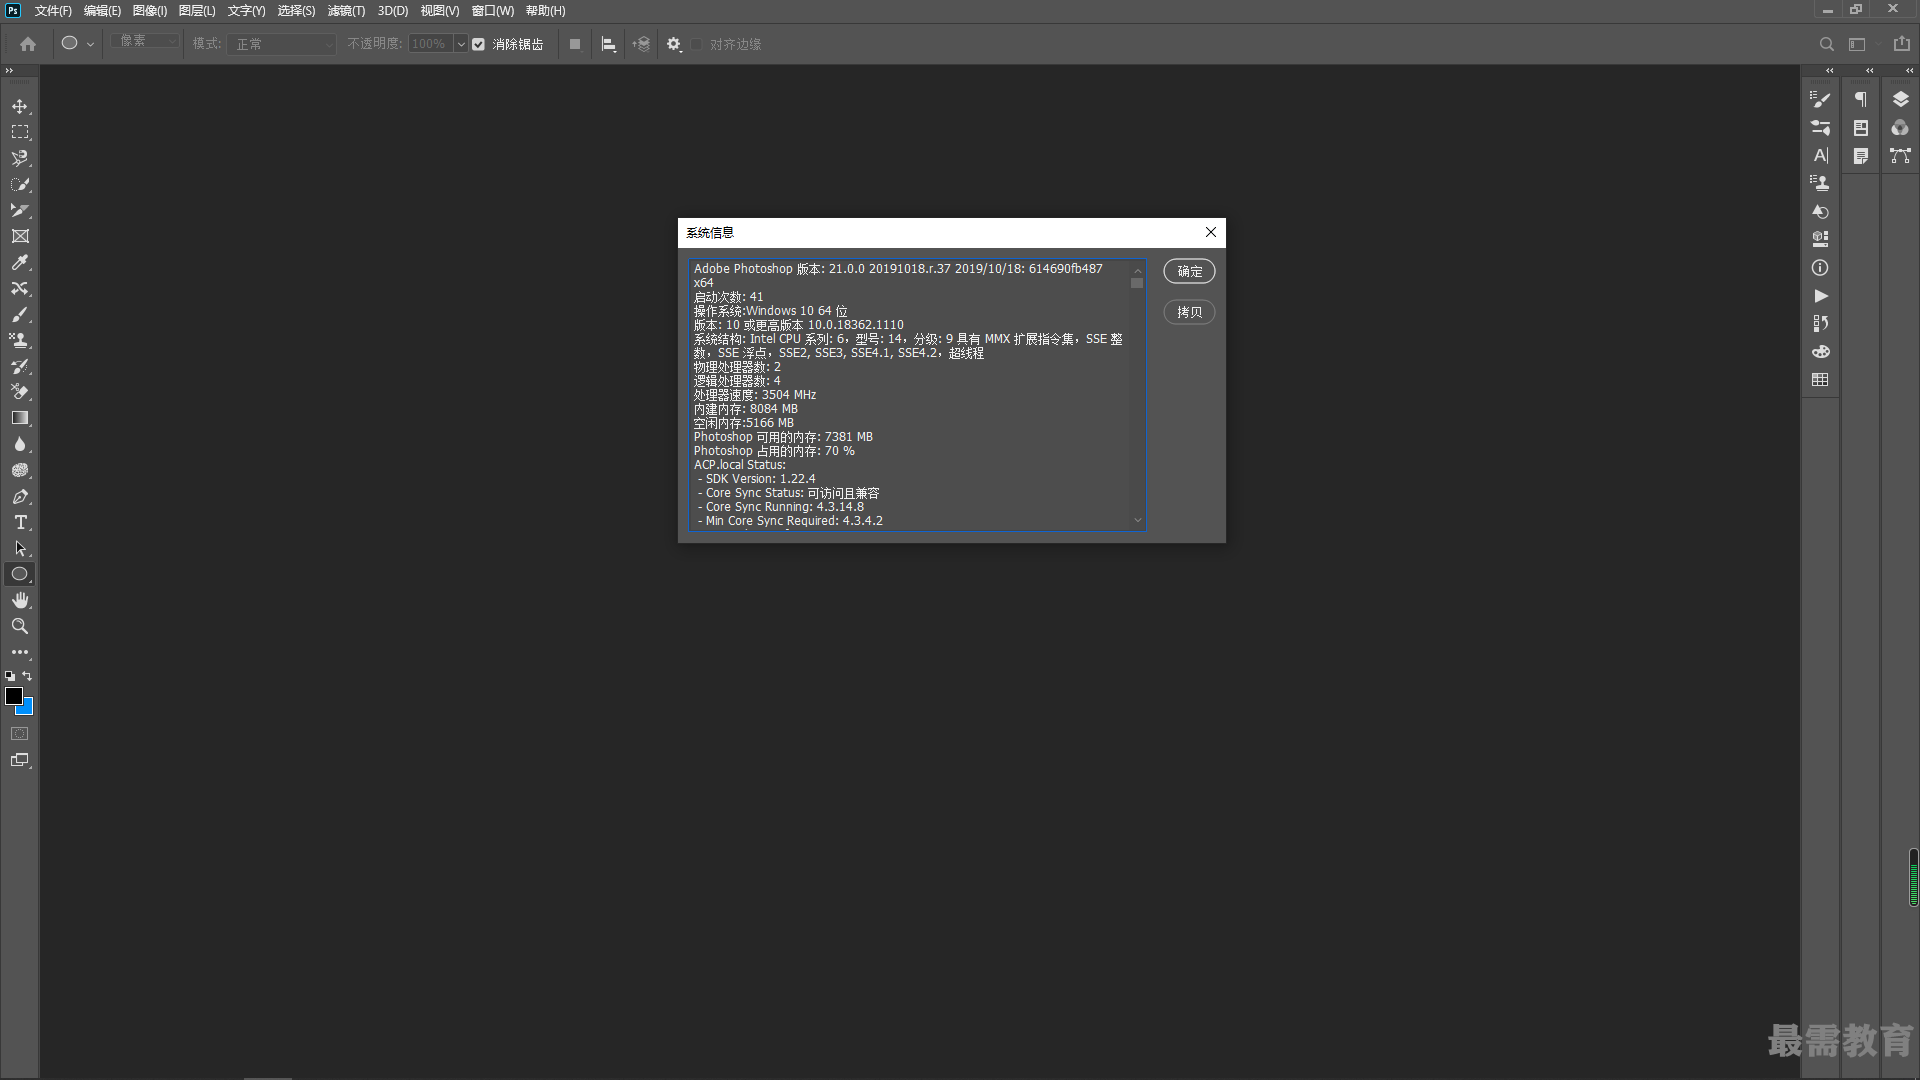The image size is (1920, 1080).
Task: Open the 不透明度 opacity slider dropdown
Action: click(461, 44)
